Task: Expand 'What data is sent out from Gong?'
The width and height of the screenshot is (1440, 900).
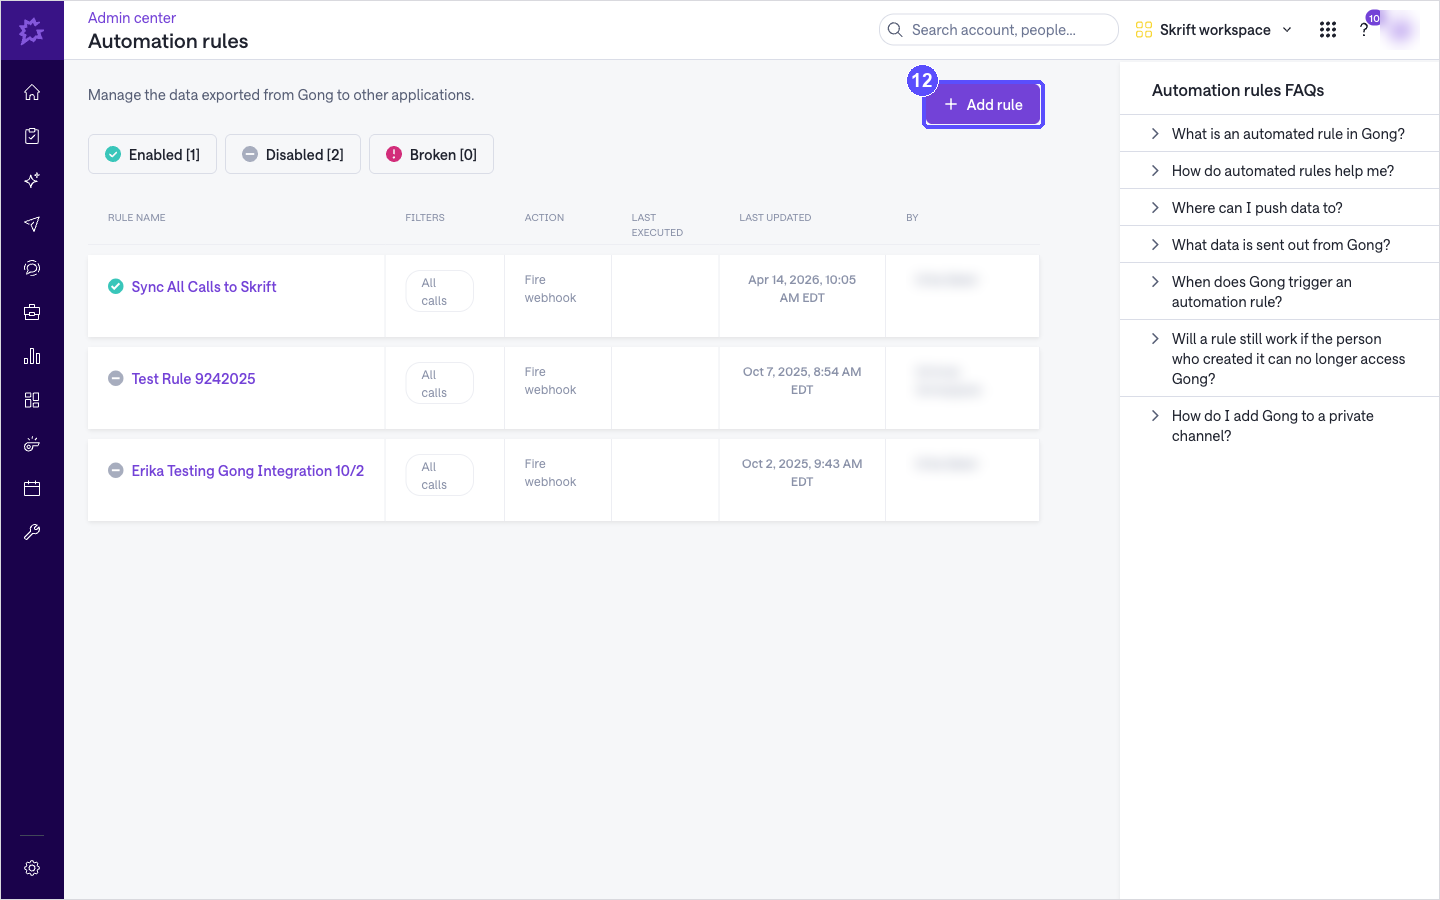Action: [x=1280, y=245]
